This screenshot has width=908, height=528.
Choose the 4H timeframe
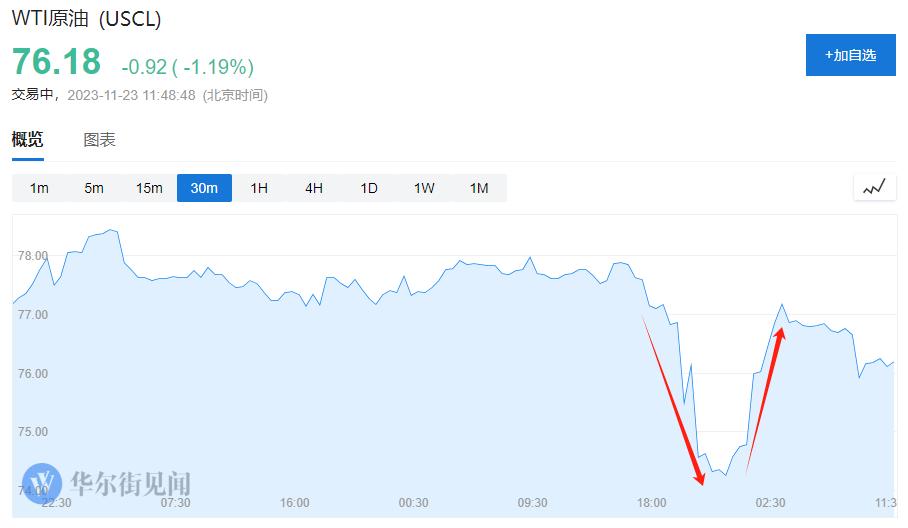click(314, 188)
